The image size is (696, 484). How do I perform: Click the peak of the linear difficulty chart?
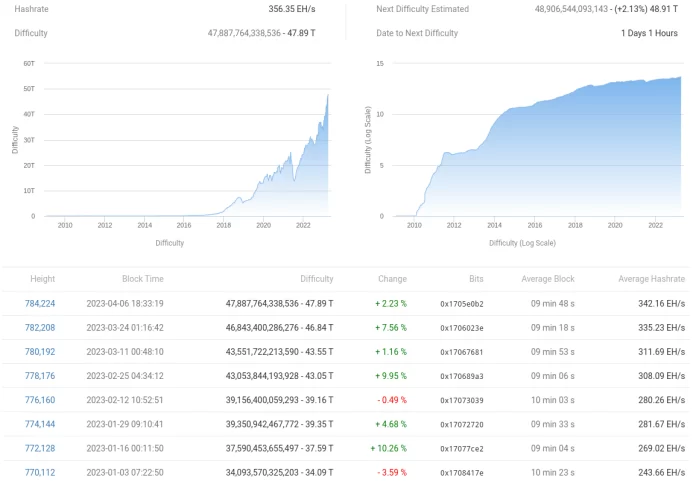(327, 96)
